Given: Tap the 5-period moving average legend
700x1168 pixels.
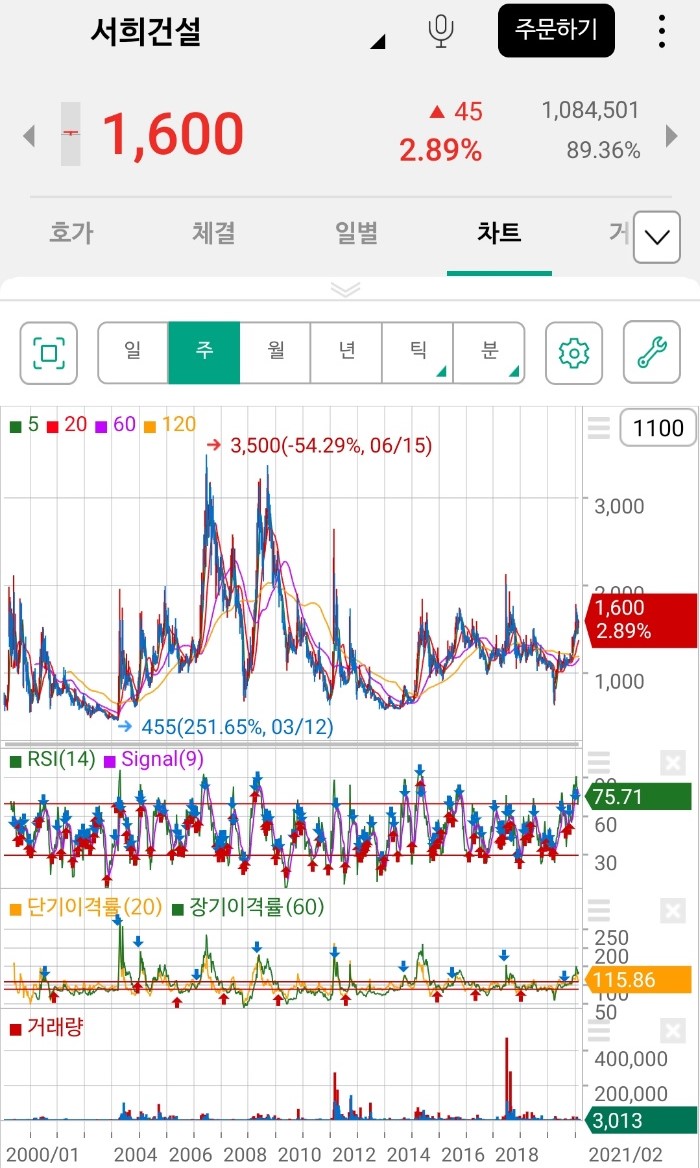Looking at the screenshot, I should pyautogui.click(x=25, y=425).
